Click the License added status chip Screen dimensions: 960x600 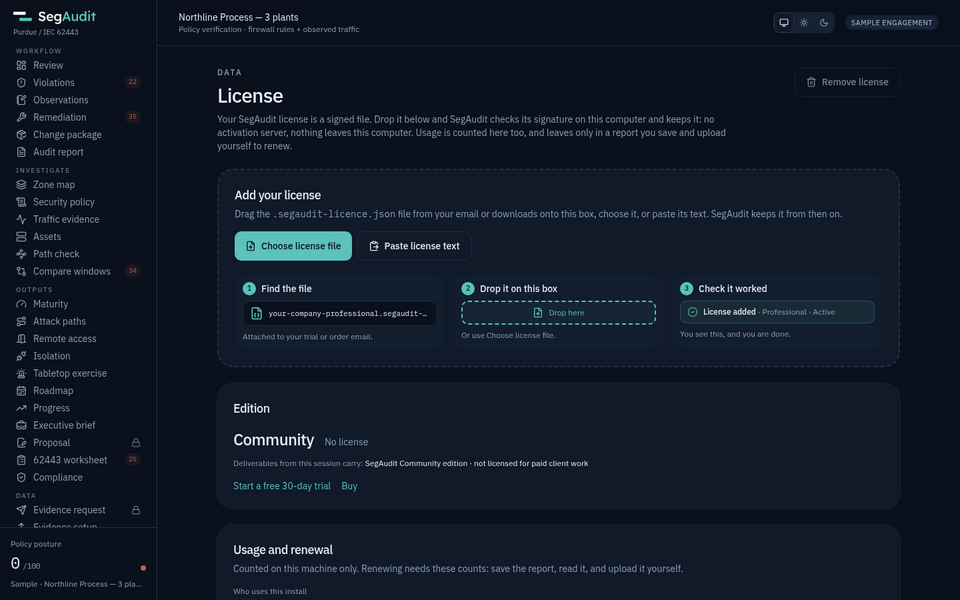[777, 312]
